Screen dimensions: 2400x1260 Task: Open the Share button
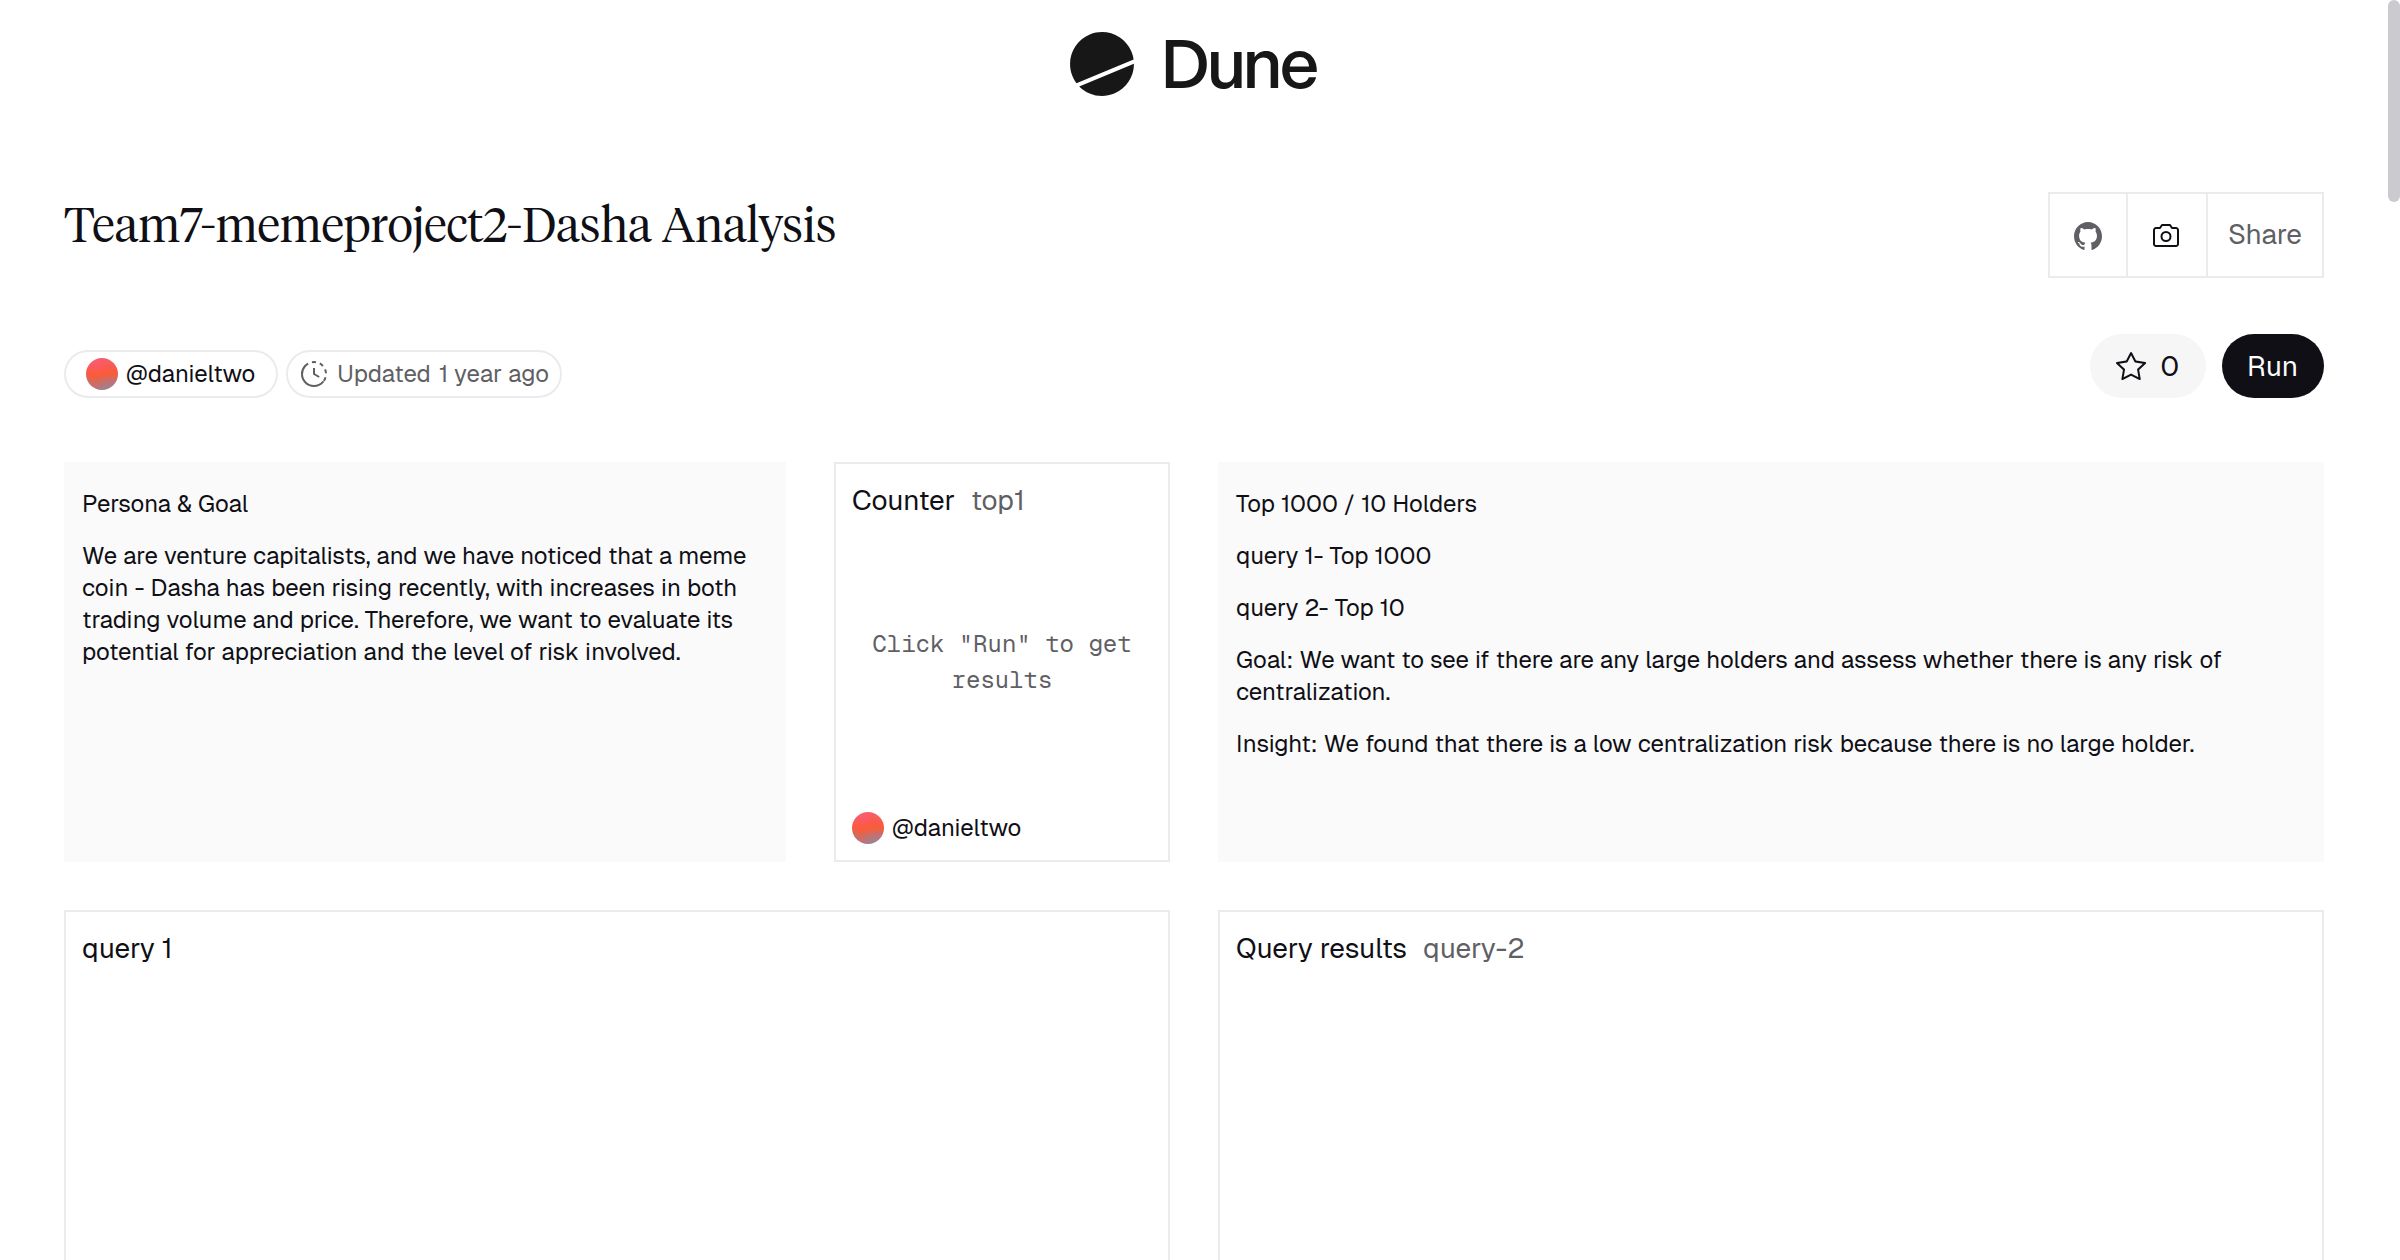tap(2264, 236)
